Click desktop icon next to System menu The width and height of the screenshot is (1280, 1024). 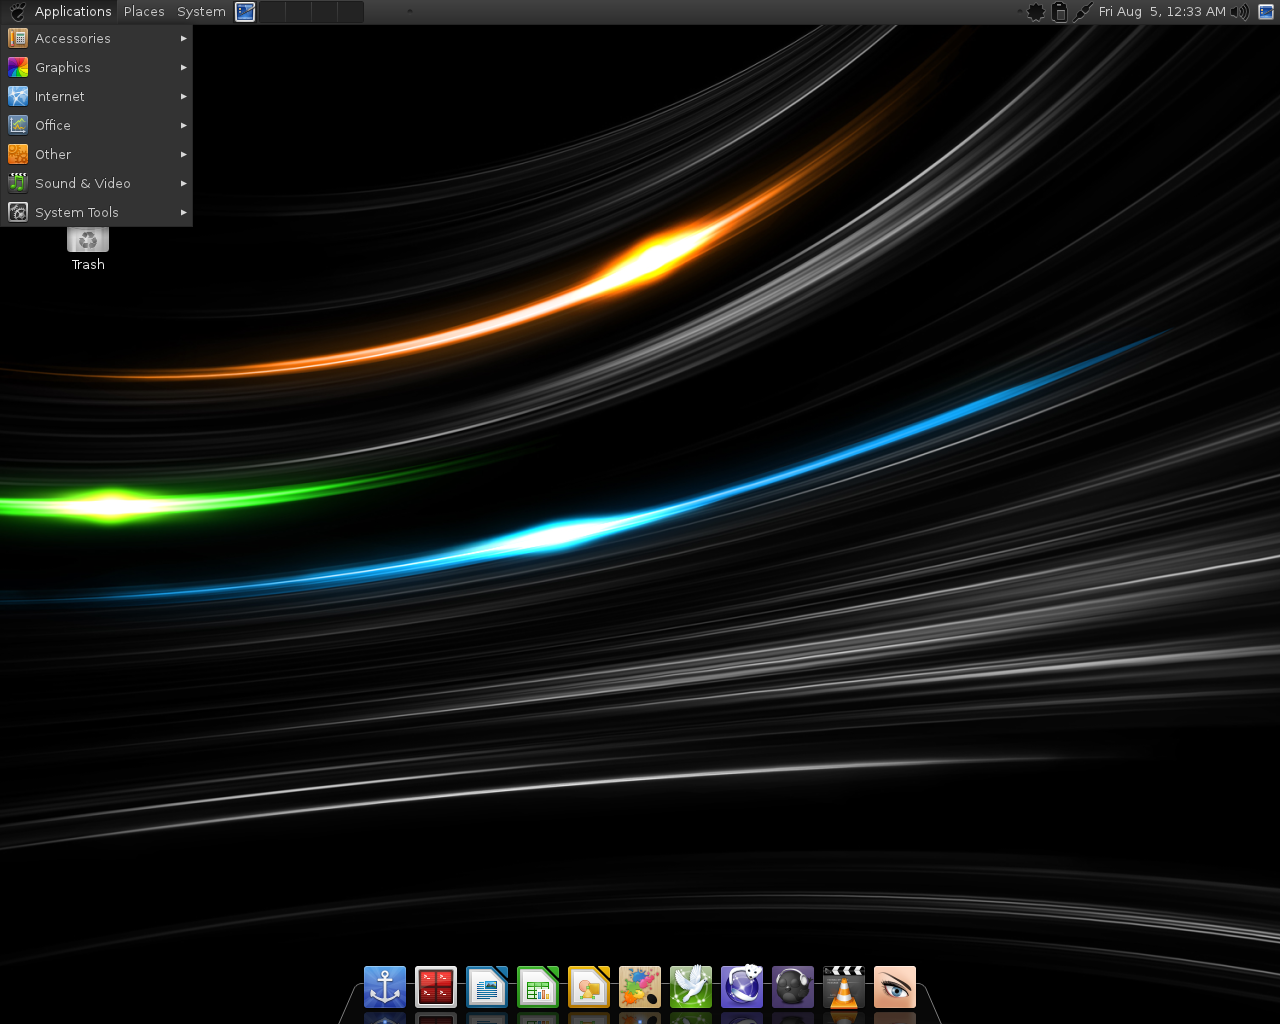point(245,12)
